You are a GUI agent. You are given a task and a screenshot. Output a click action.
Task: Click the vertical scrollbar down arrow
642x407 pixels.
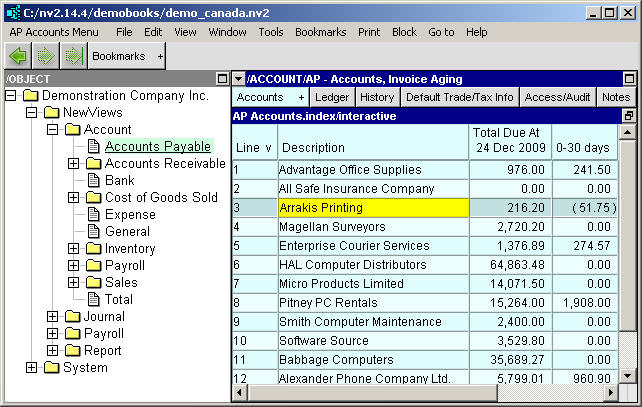pos(628,375)
